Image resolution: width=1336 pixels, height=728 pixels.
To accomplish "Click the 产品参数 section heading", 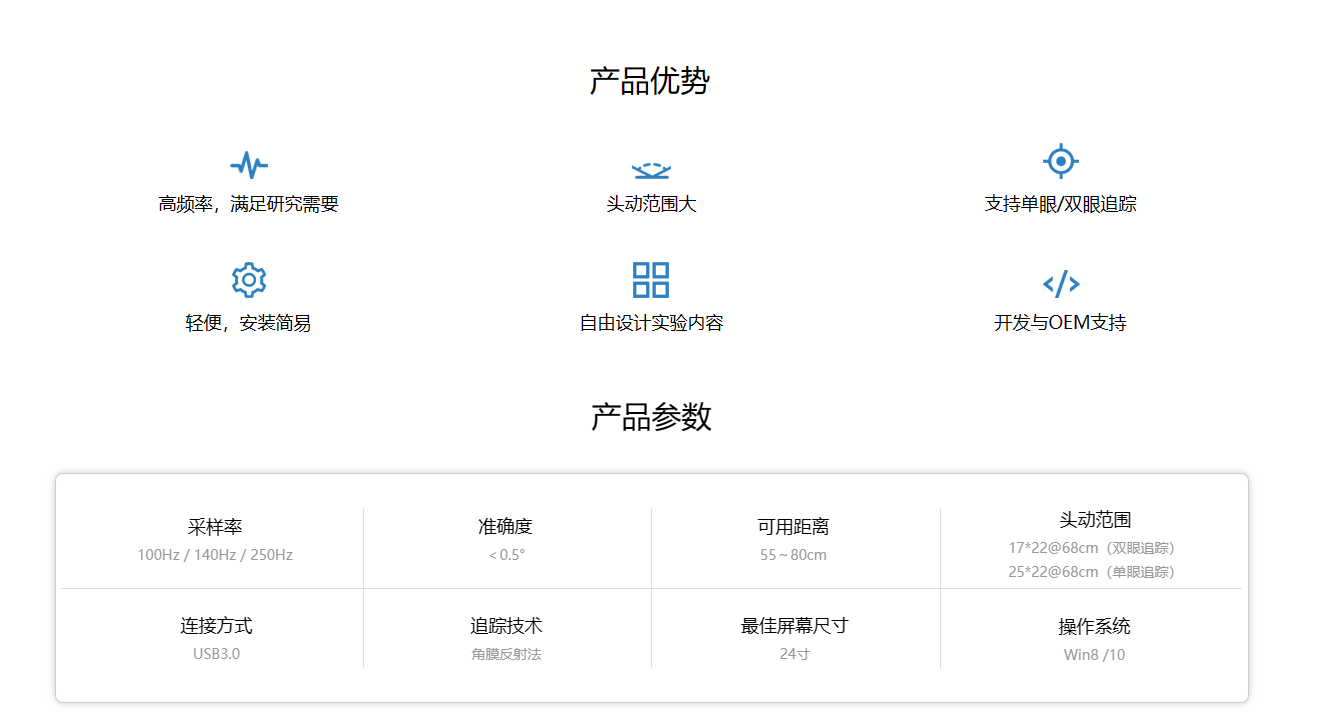I will click(651, 417).
